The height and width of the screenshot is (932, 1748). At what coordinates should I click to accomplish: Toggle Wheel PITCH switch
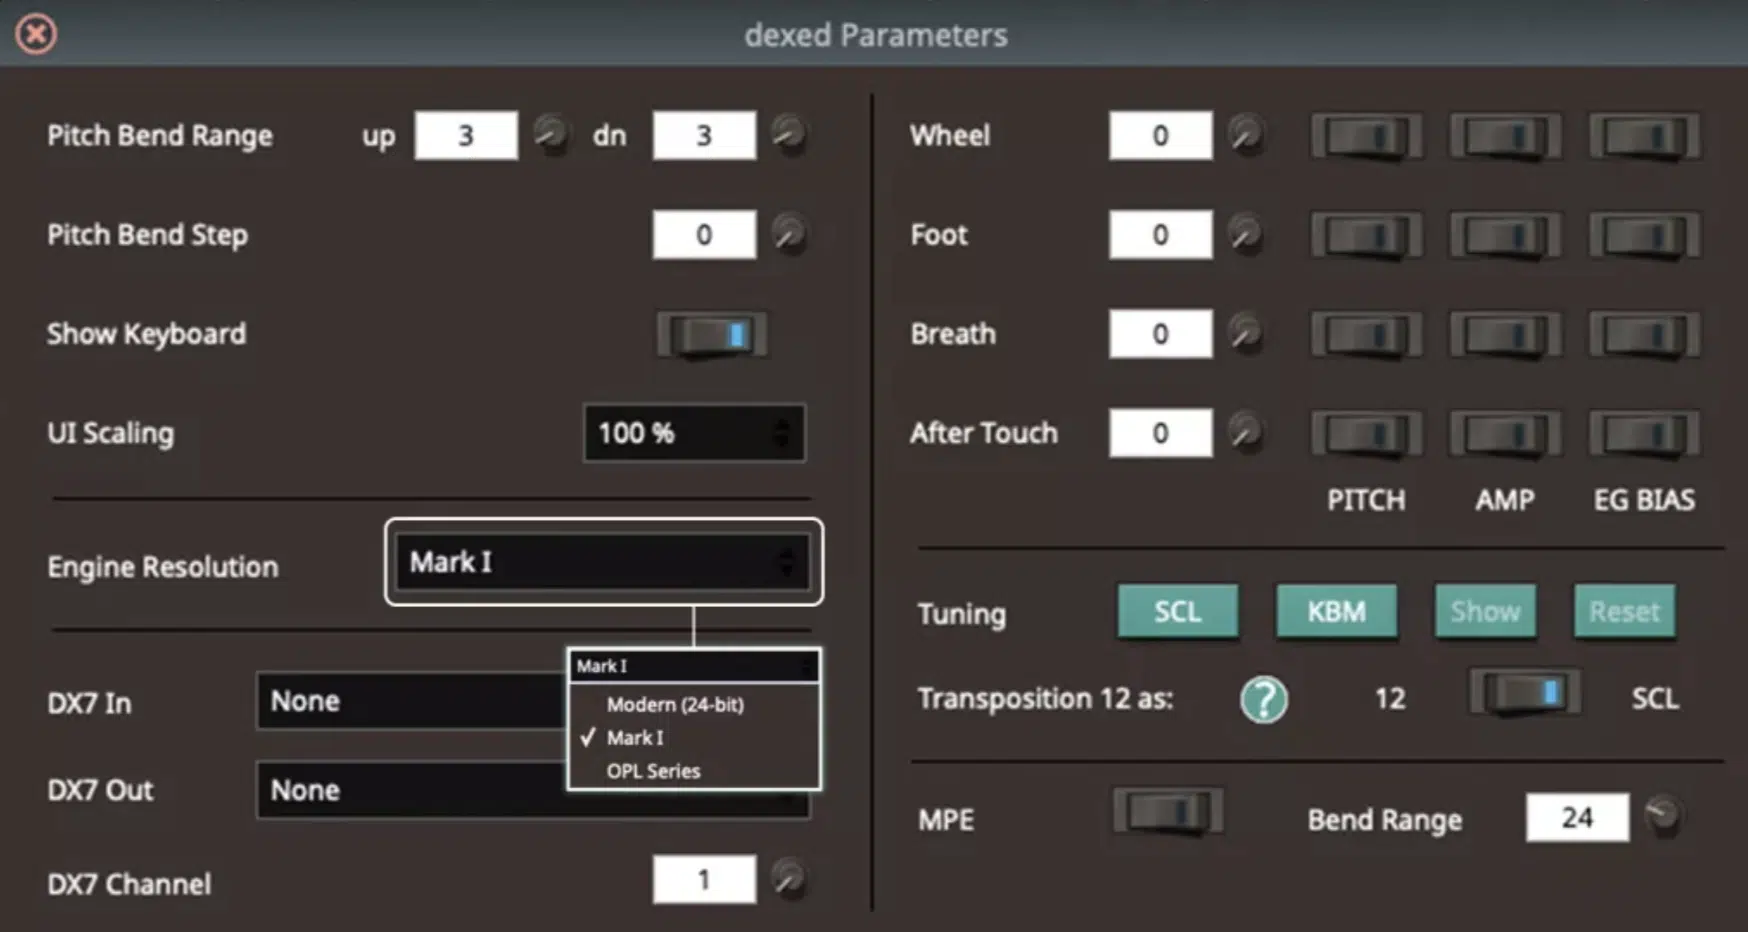1366,137
